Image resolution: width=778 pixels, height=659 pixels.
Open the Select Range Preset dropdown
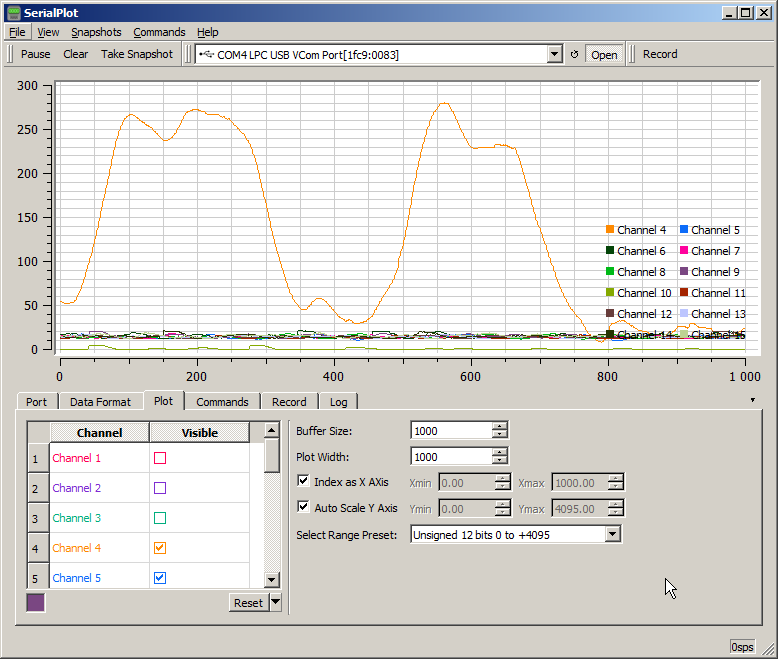pos(613,534)
